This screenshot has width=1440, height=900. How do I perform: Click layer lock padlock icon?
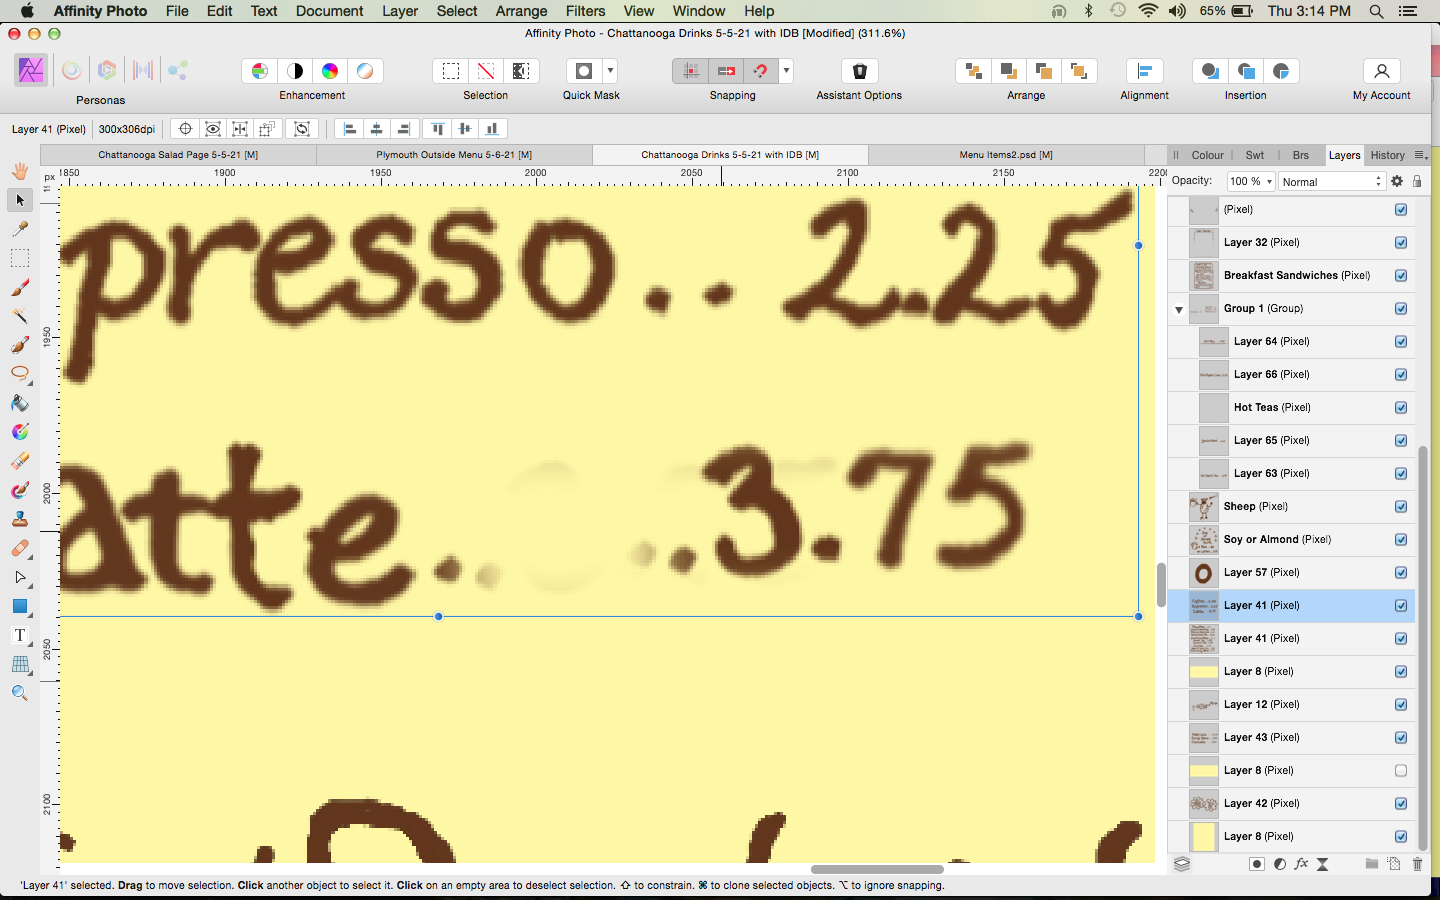[1417, 181]
